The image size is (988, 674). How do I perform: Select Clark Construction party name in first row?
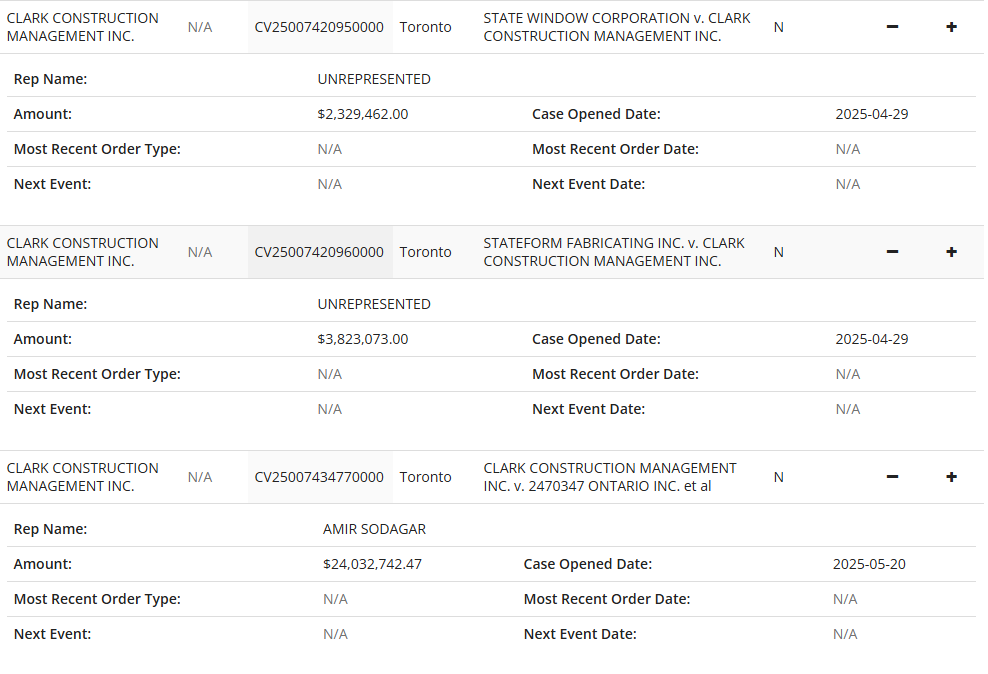82,27
